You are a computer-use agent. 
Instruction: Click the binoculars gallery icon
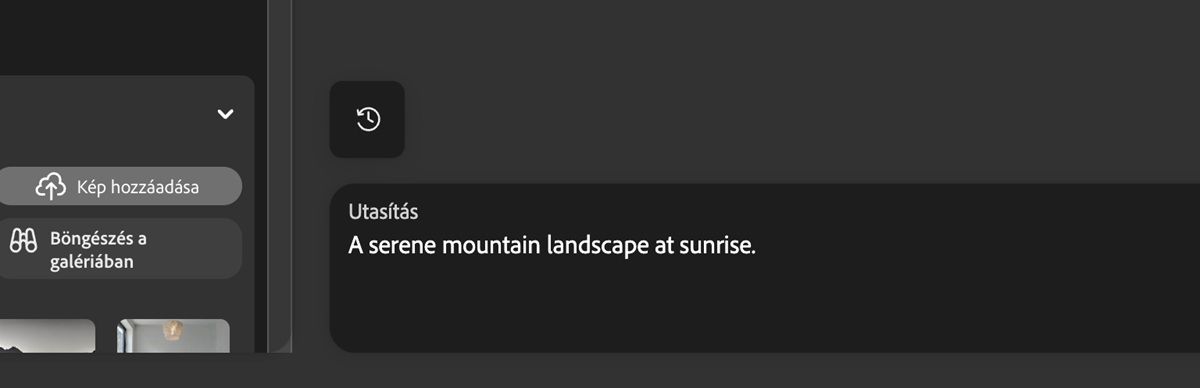tap(23, 240)
